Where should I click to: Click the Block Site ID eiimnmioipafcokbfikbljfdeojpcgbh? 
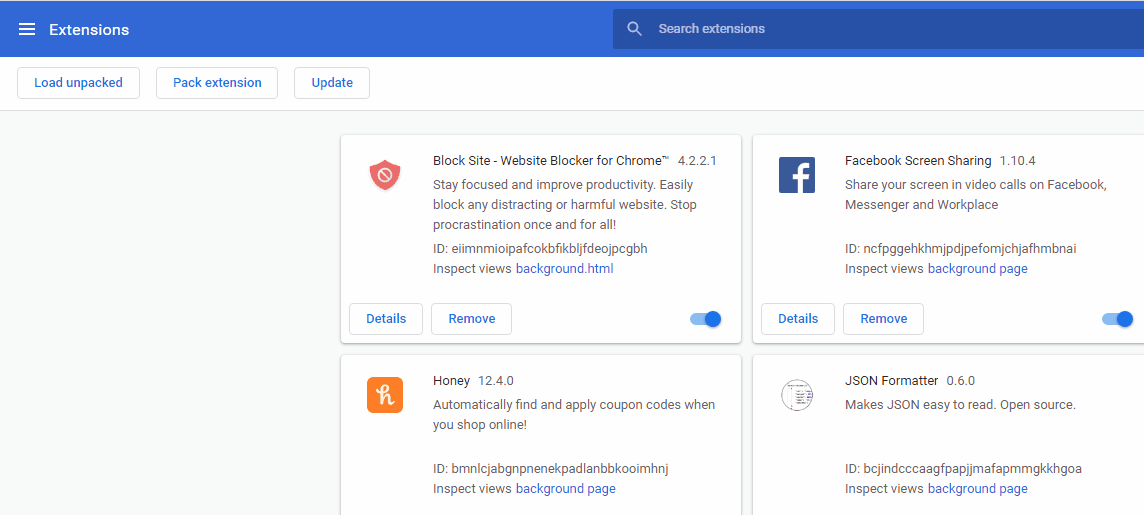click(540, 249)
